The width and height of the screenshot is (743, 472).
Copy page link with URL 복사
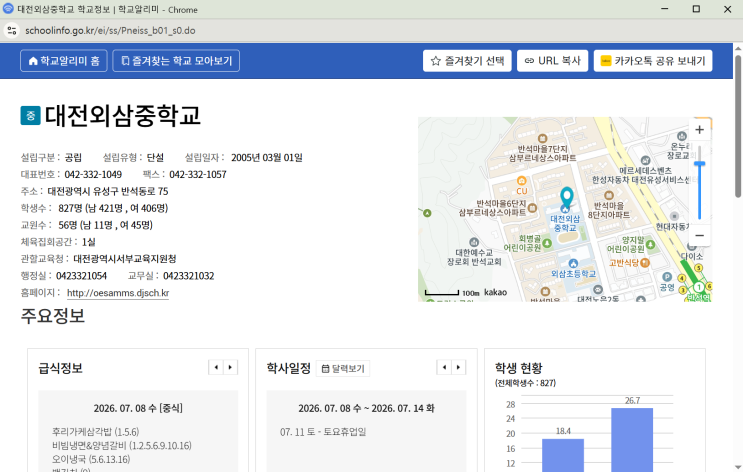553,61
